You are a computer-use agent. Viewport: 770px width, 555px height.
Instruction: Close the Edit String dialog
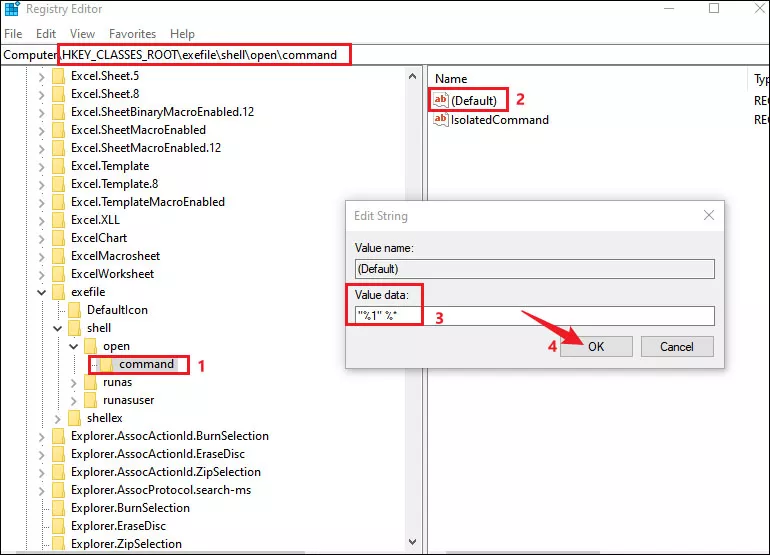tap(709, 215)
